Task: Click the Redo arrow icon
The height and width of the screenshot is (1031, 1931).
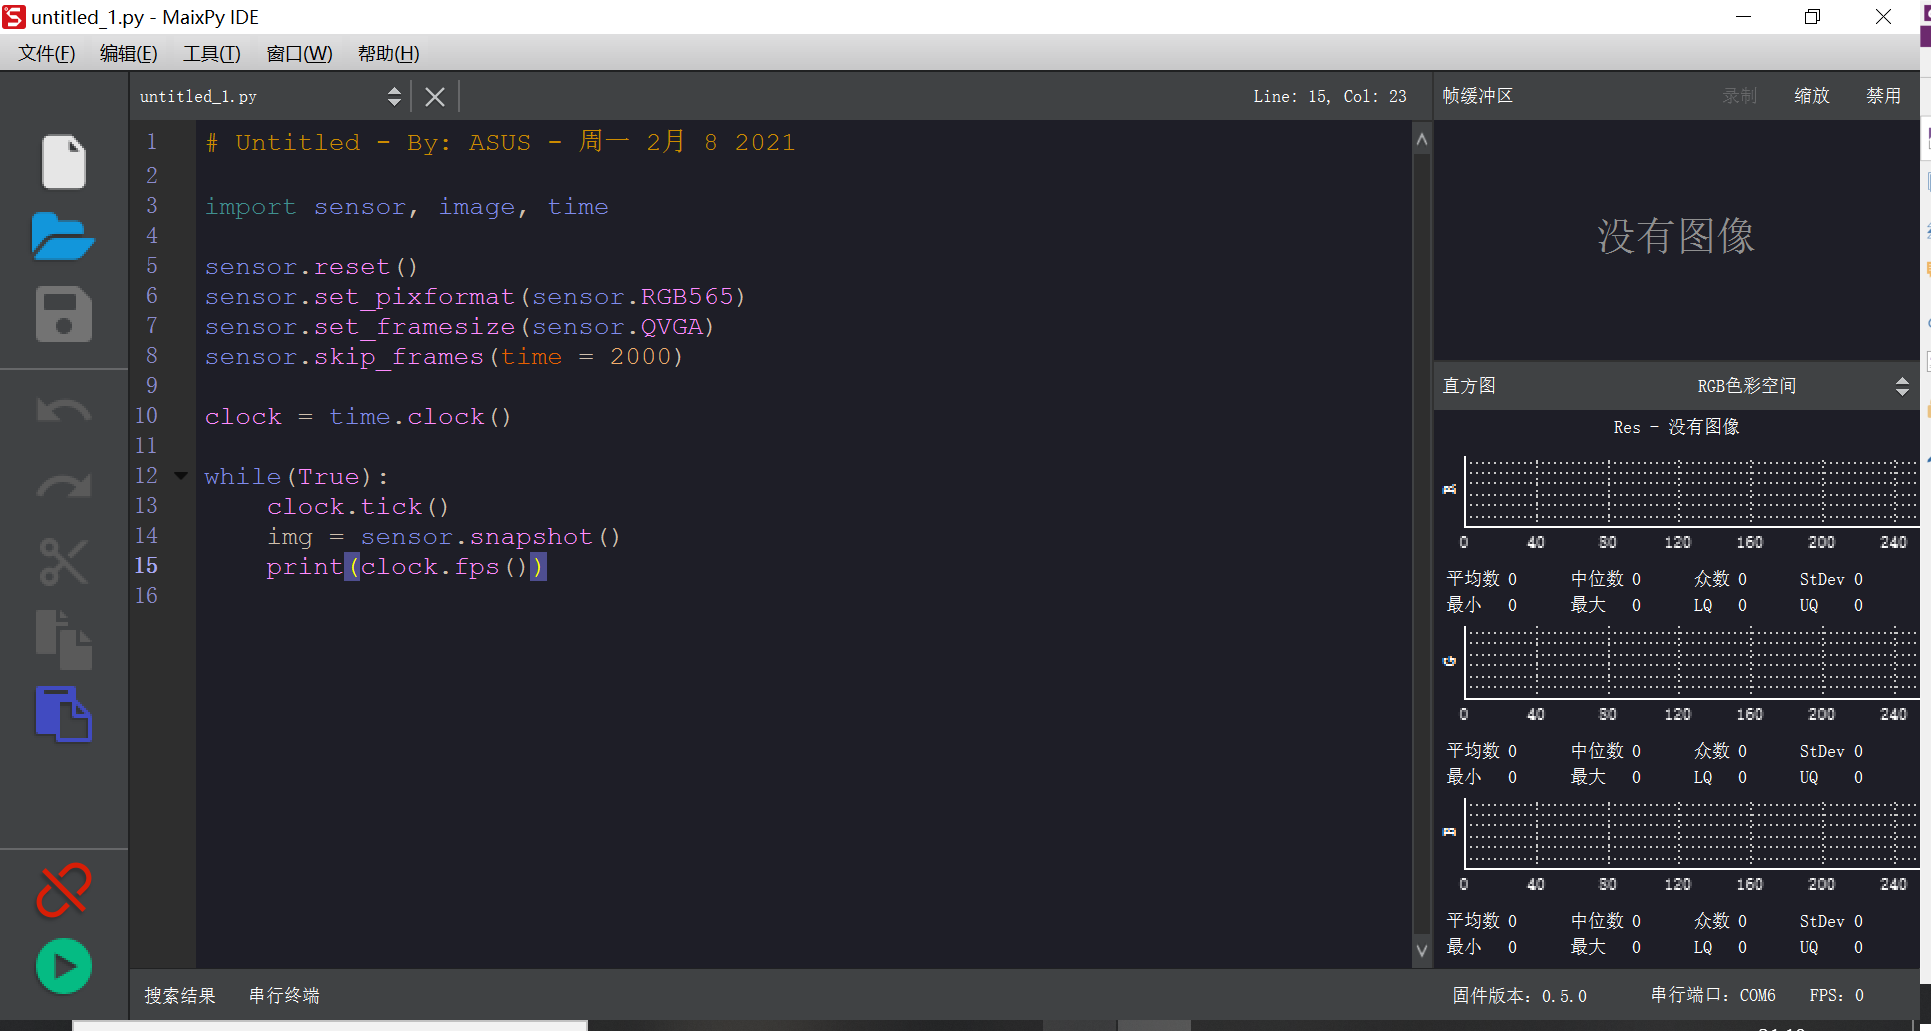Action: [64, 485]
